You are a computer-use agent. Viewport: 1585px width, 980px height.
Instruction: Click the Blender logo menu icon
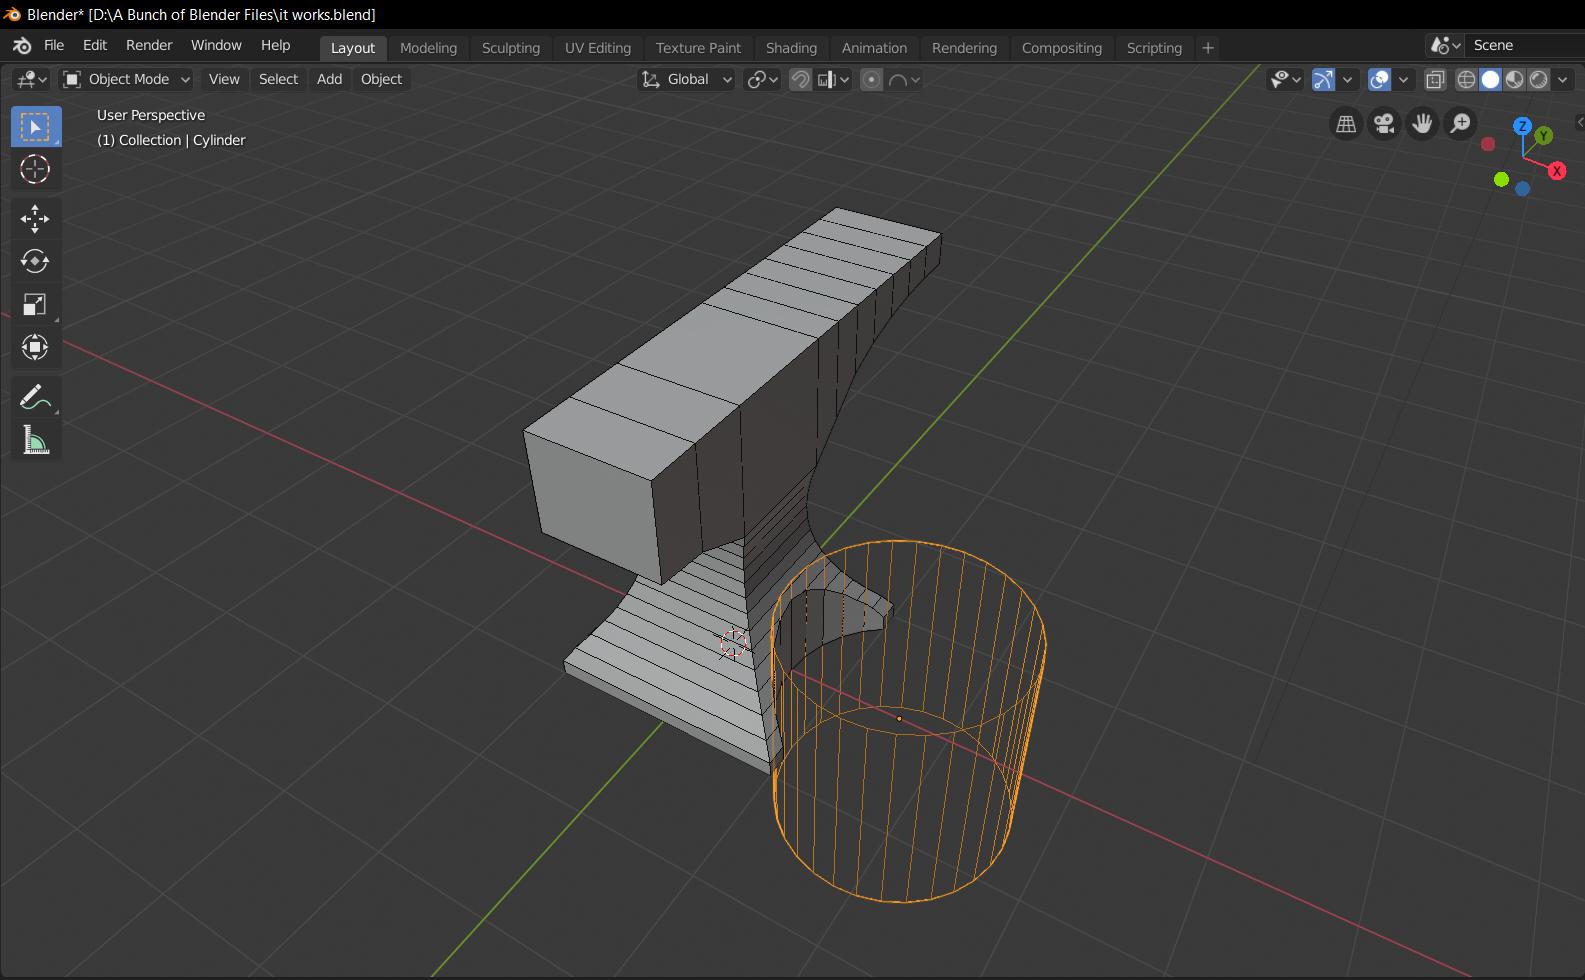click(x=22, y=45)
